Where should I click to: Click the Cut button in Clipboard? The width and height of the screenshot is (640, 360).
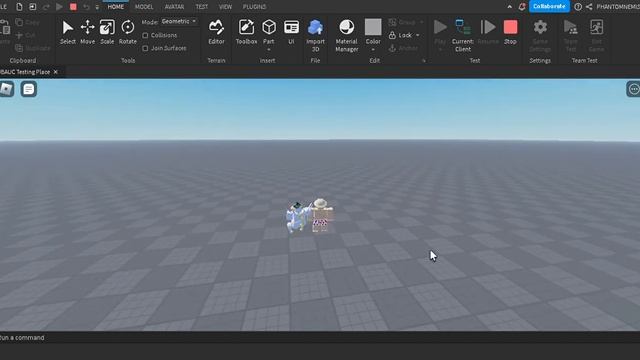tap(25, 36)
